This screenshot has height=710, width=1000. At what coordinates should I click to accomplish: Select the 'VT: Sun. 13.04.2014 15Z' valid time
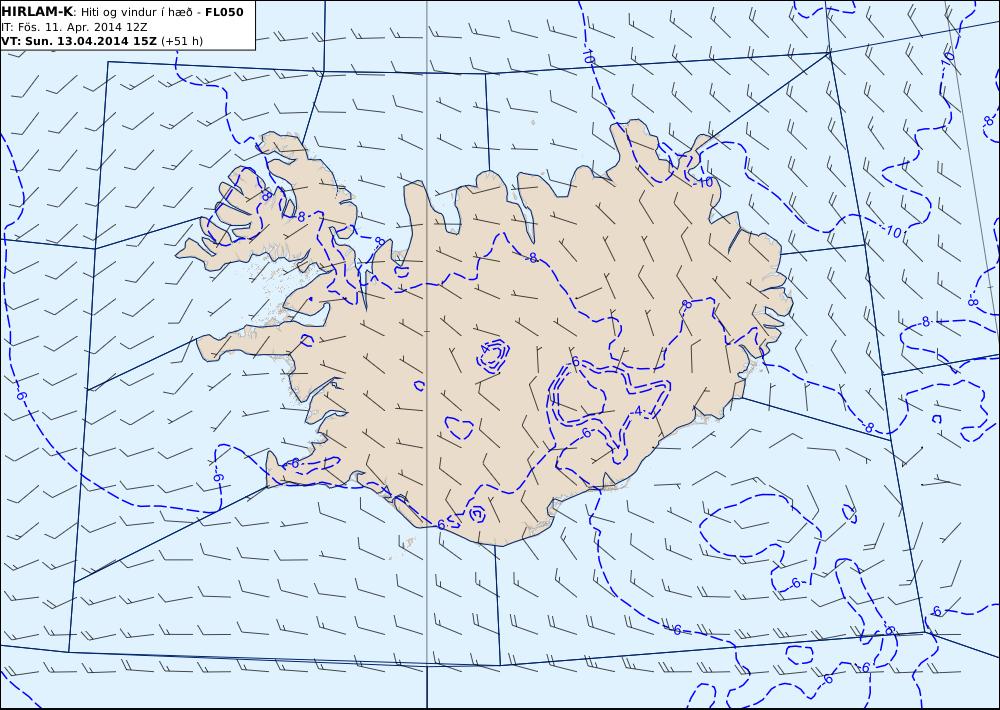pyautogui.click(x=80, y=41)
